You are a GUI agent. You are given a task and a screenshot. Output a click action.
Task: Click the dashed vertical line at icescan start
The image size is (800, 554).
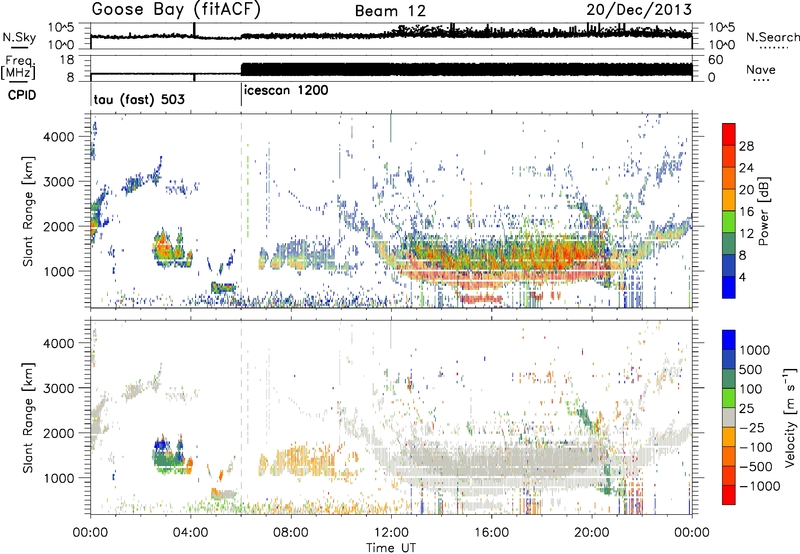(241, 211)
